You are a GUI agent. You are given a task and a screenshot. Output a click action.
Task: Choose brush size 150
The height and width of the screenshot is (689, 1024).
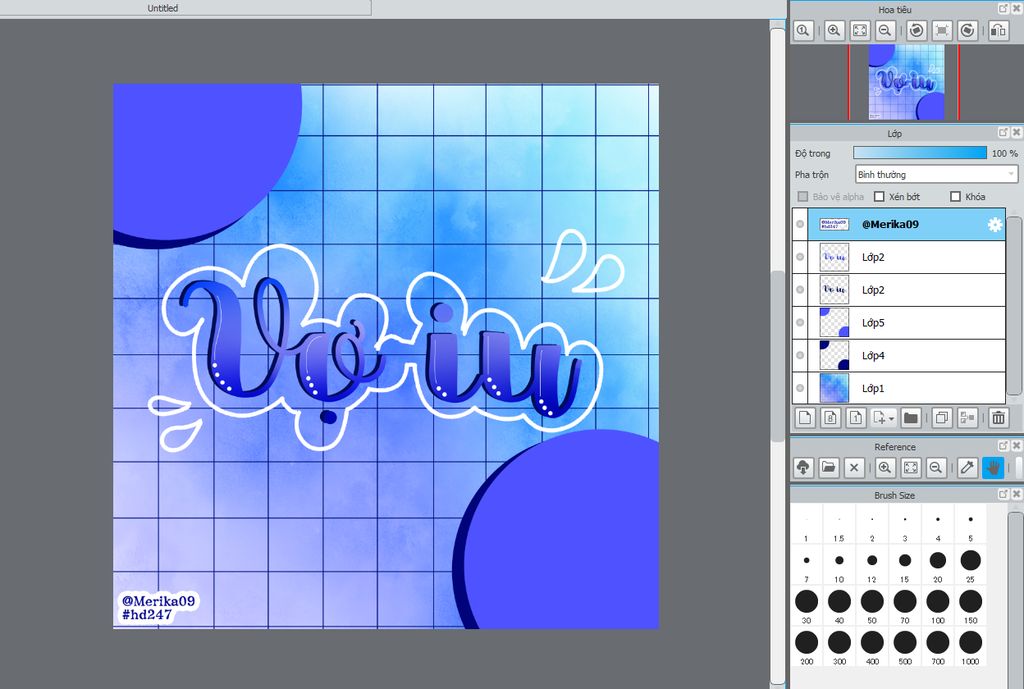coord(970,607)
